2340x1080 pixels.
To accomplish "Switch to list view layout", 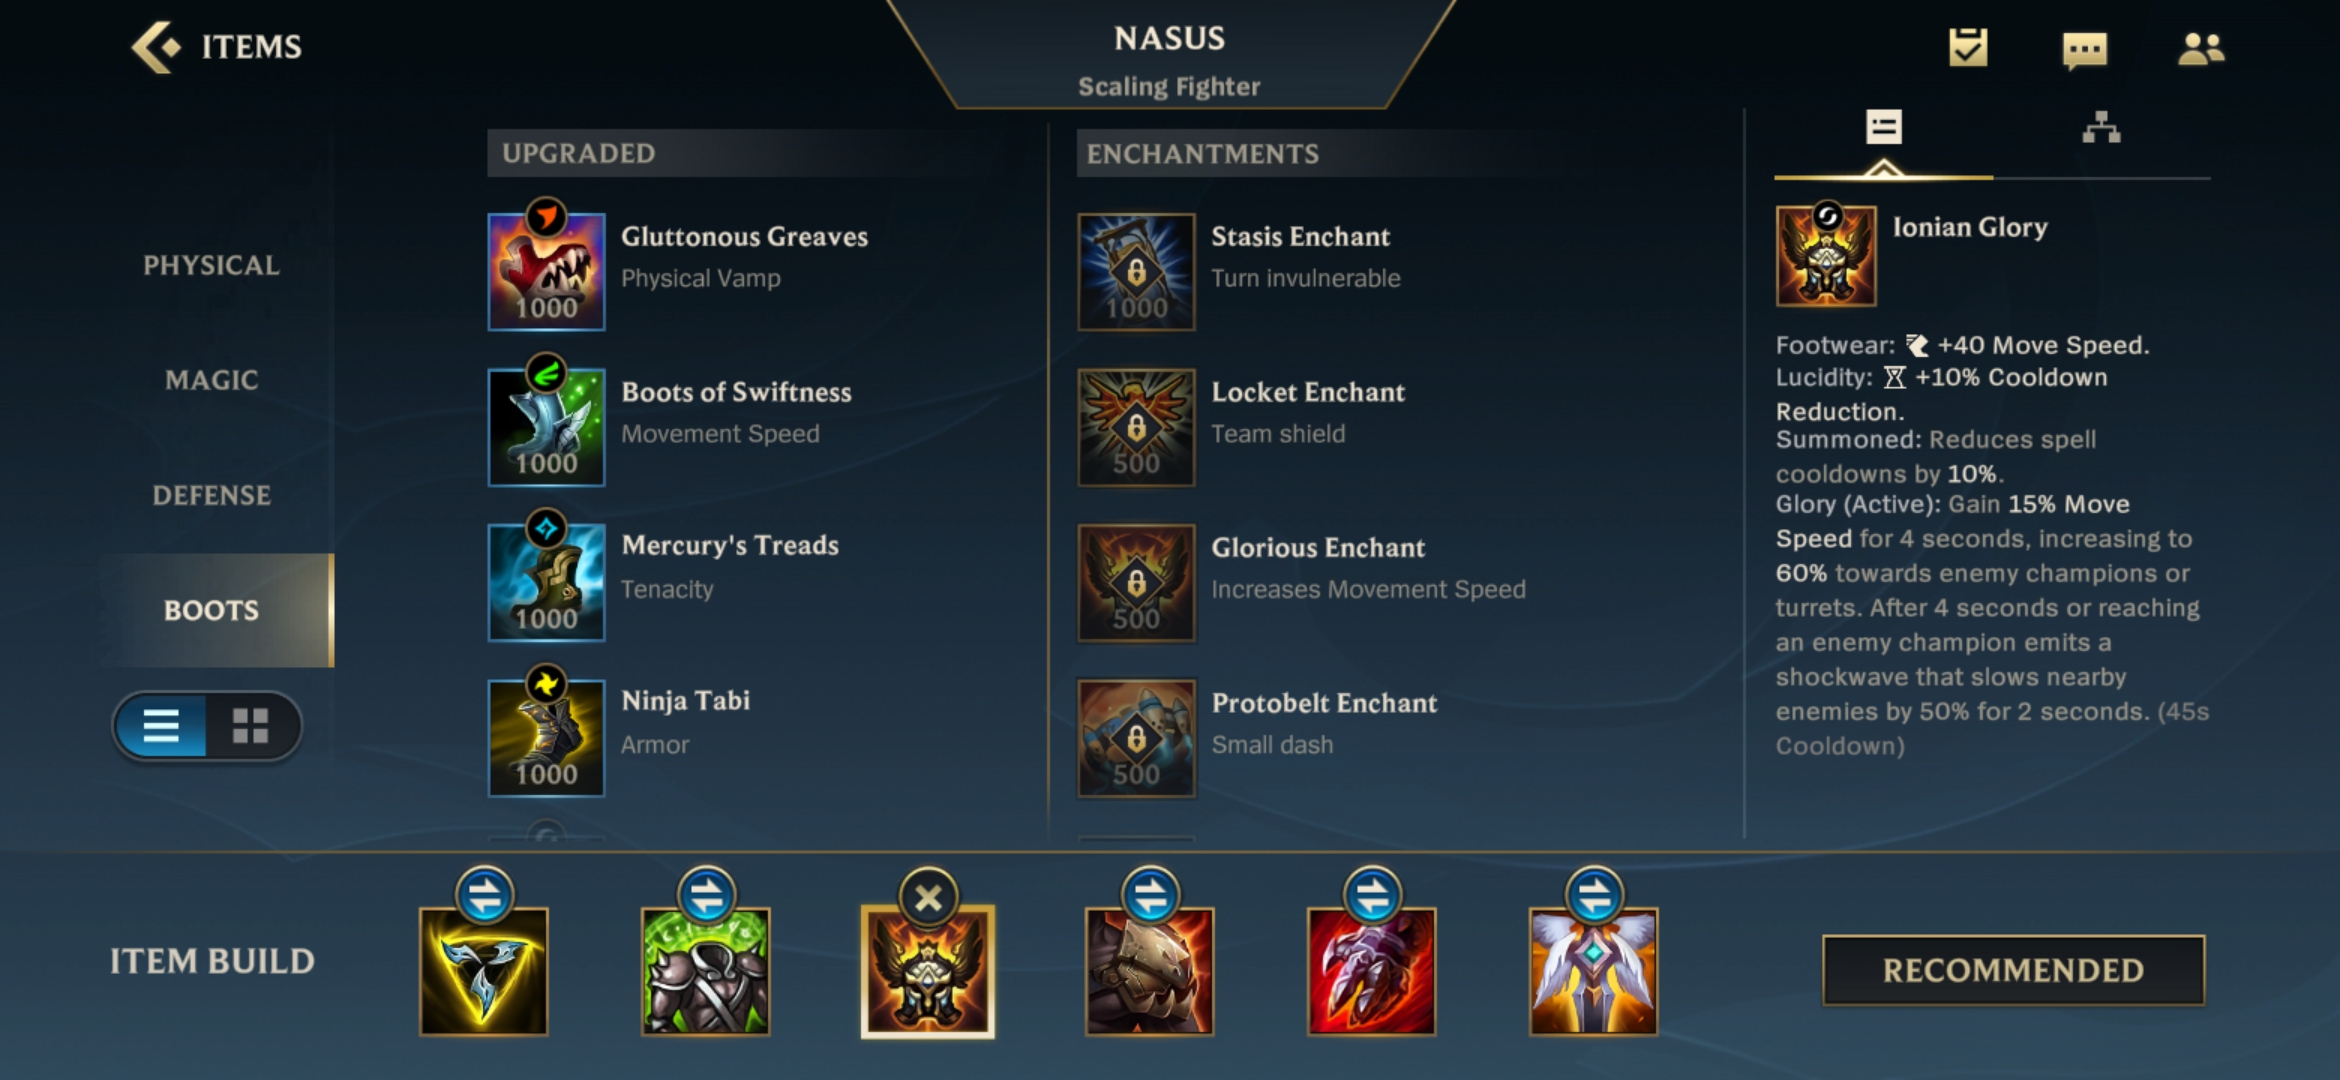I will tap(161, 726).
